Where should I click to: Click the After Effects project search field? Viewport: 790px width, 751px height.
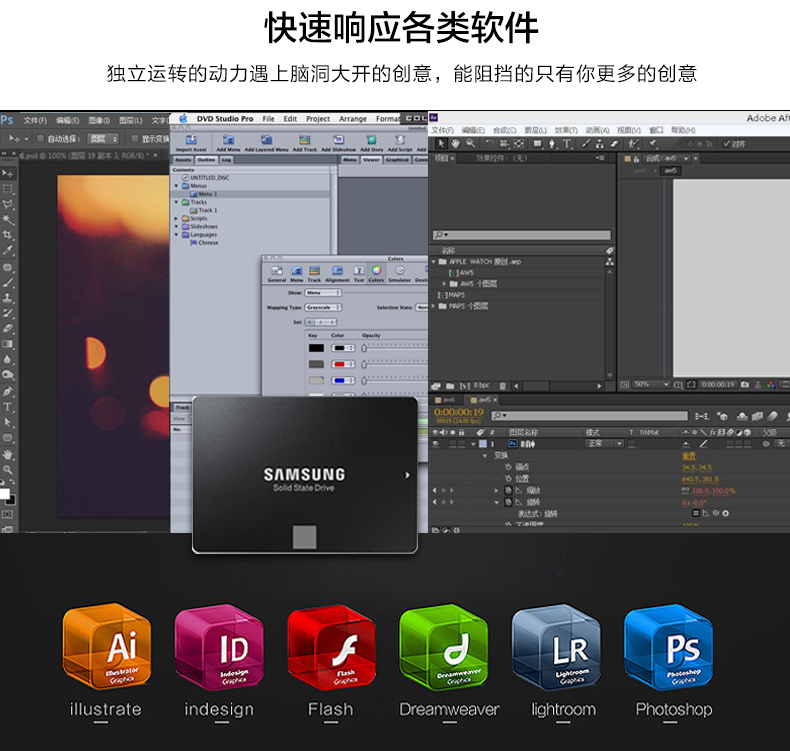520,235
